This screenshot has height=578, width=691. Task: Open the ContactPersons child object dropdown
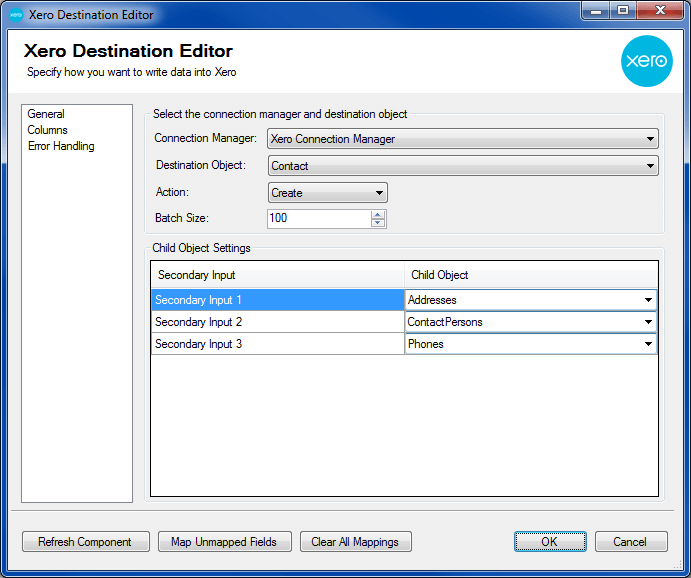pos(531,322)
